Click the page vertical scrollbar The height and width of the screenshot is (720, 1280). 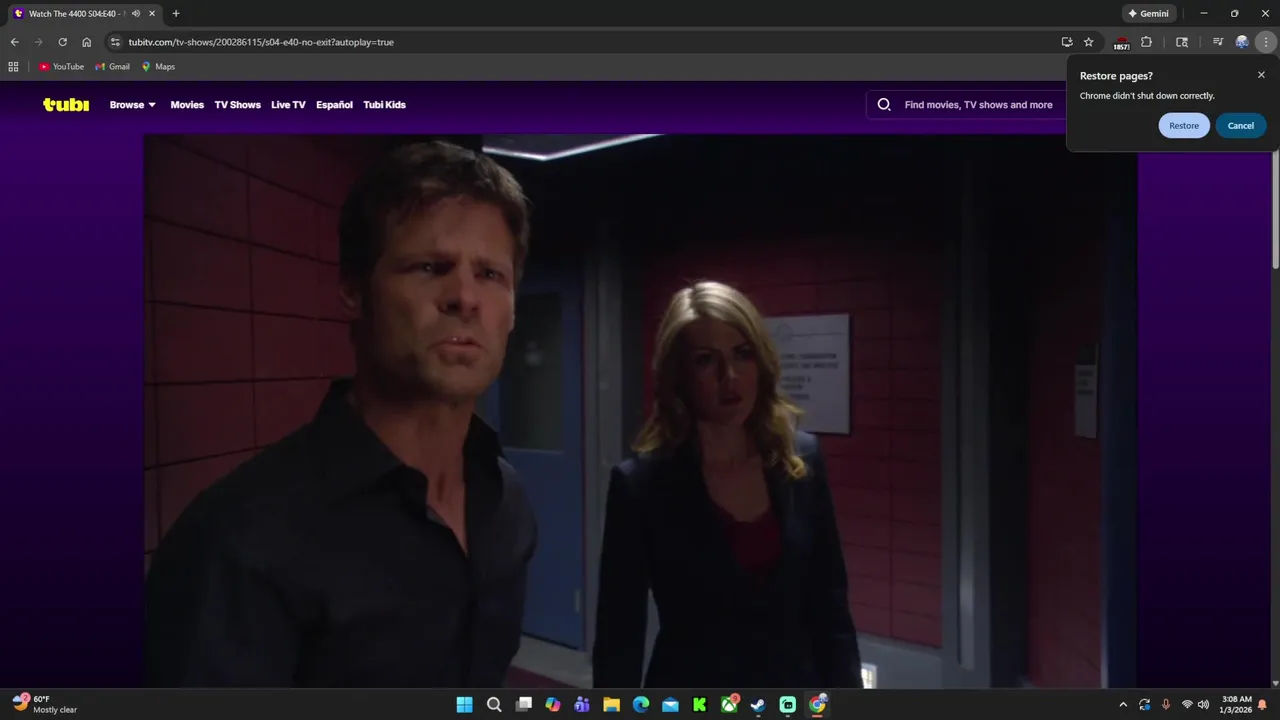tap(1275, 210)
